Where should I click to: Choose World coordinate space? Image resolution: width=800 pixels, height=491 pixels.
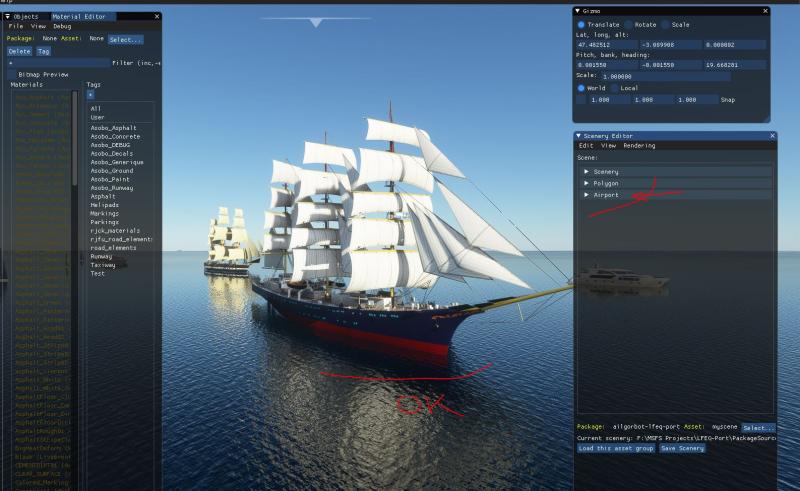pos(581,88)
